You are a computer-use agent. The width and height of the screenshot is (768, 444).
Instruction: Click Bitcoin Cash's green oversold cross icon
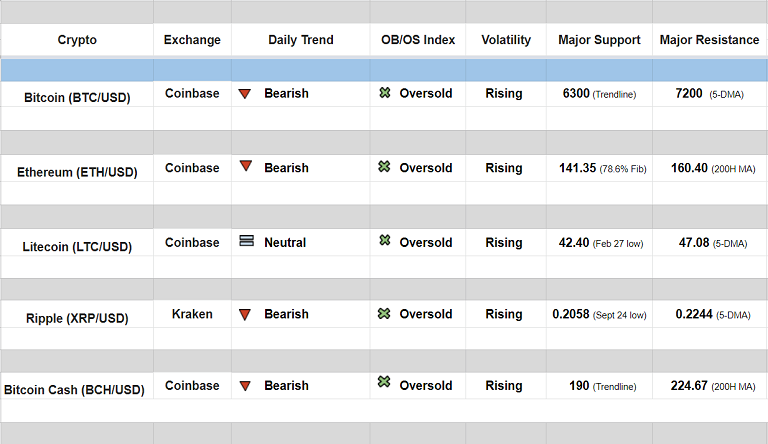point(385,383)
